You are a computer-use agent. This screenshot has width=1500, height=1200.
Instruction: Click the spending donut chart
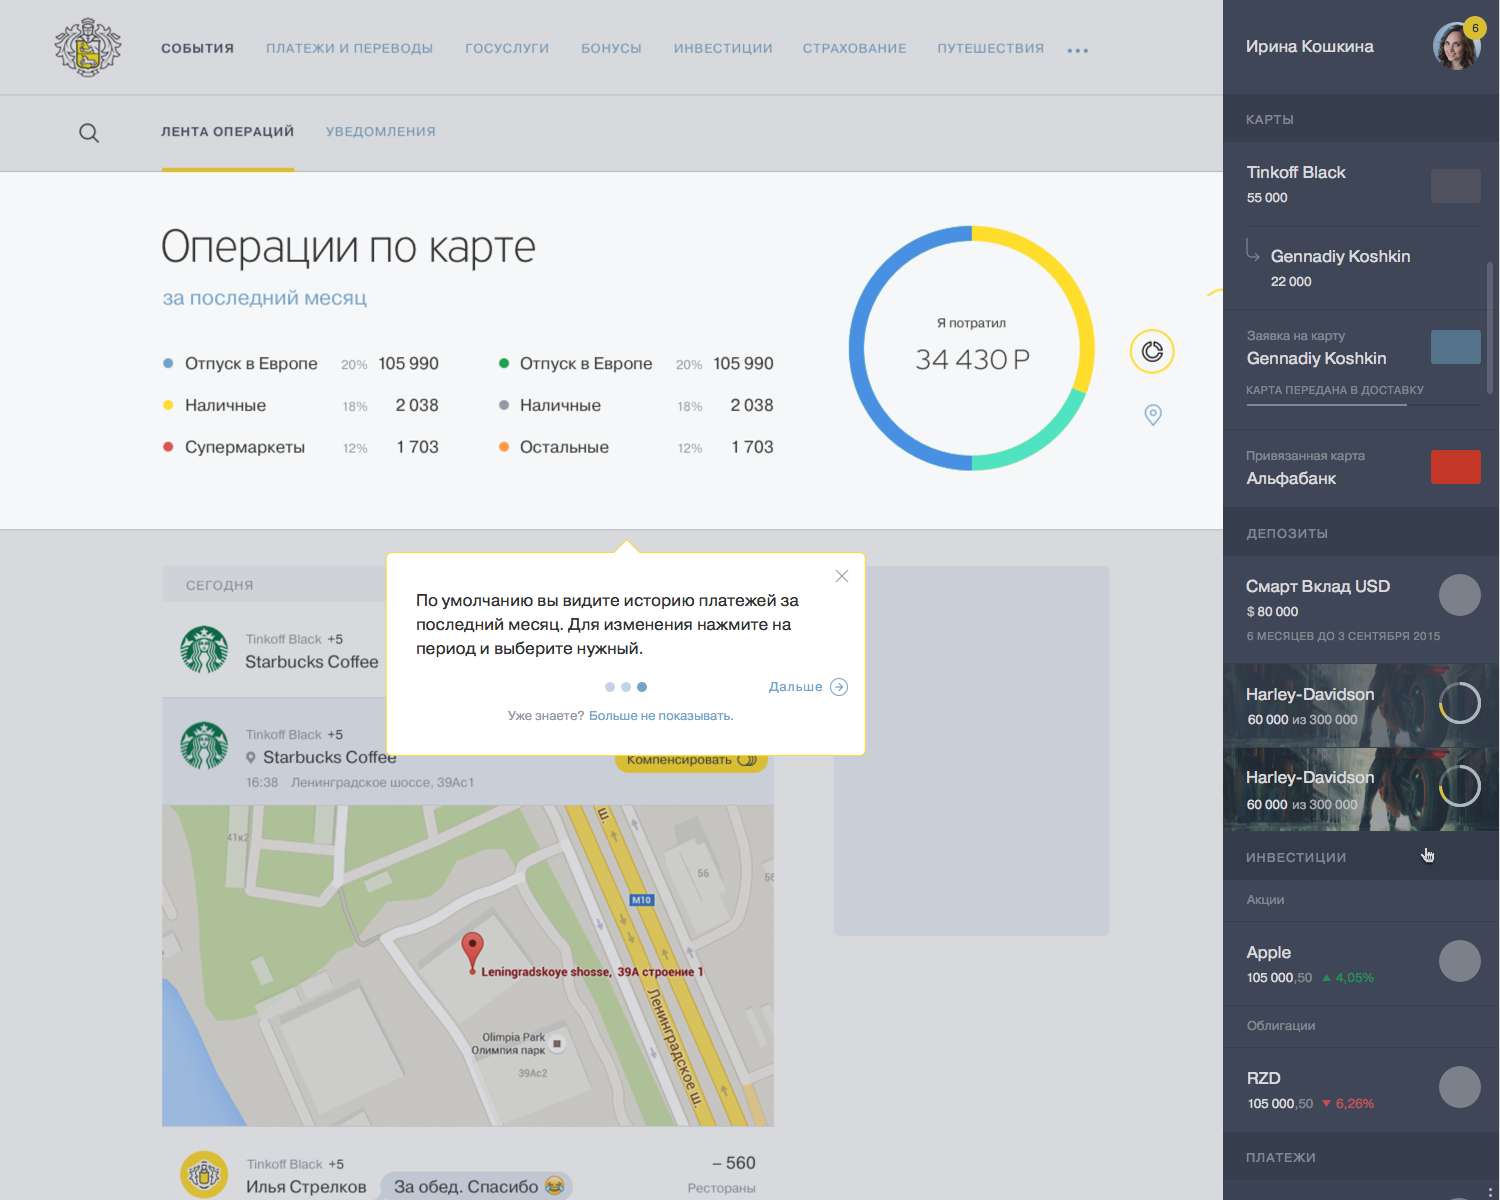[972, 348]
